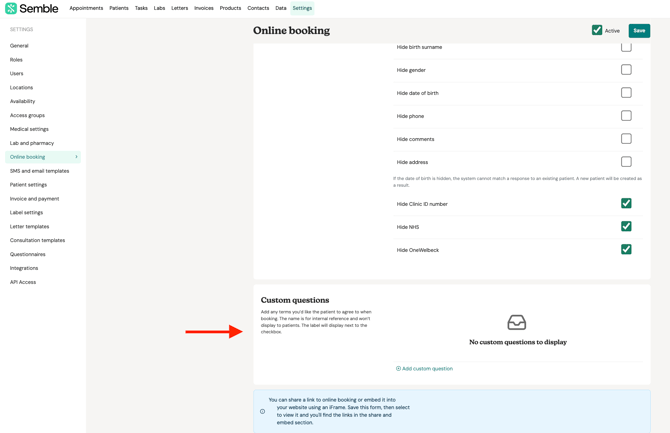The width and height of the screenshot is (670, 433).
Task: Uncheck the Hide NHS checkbox
Action: pos(626,227)
